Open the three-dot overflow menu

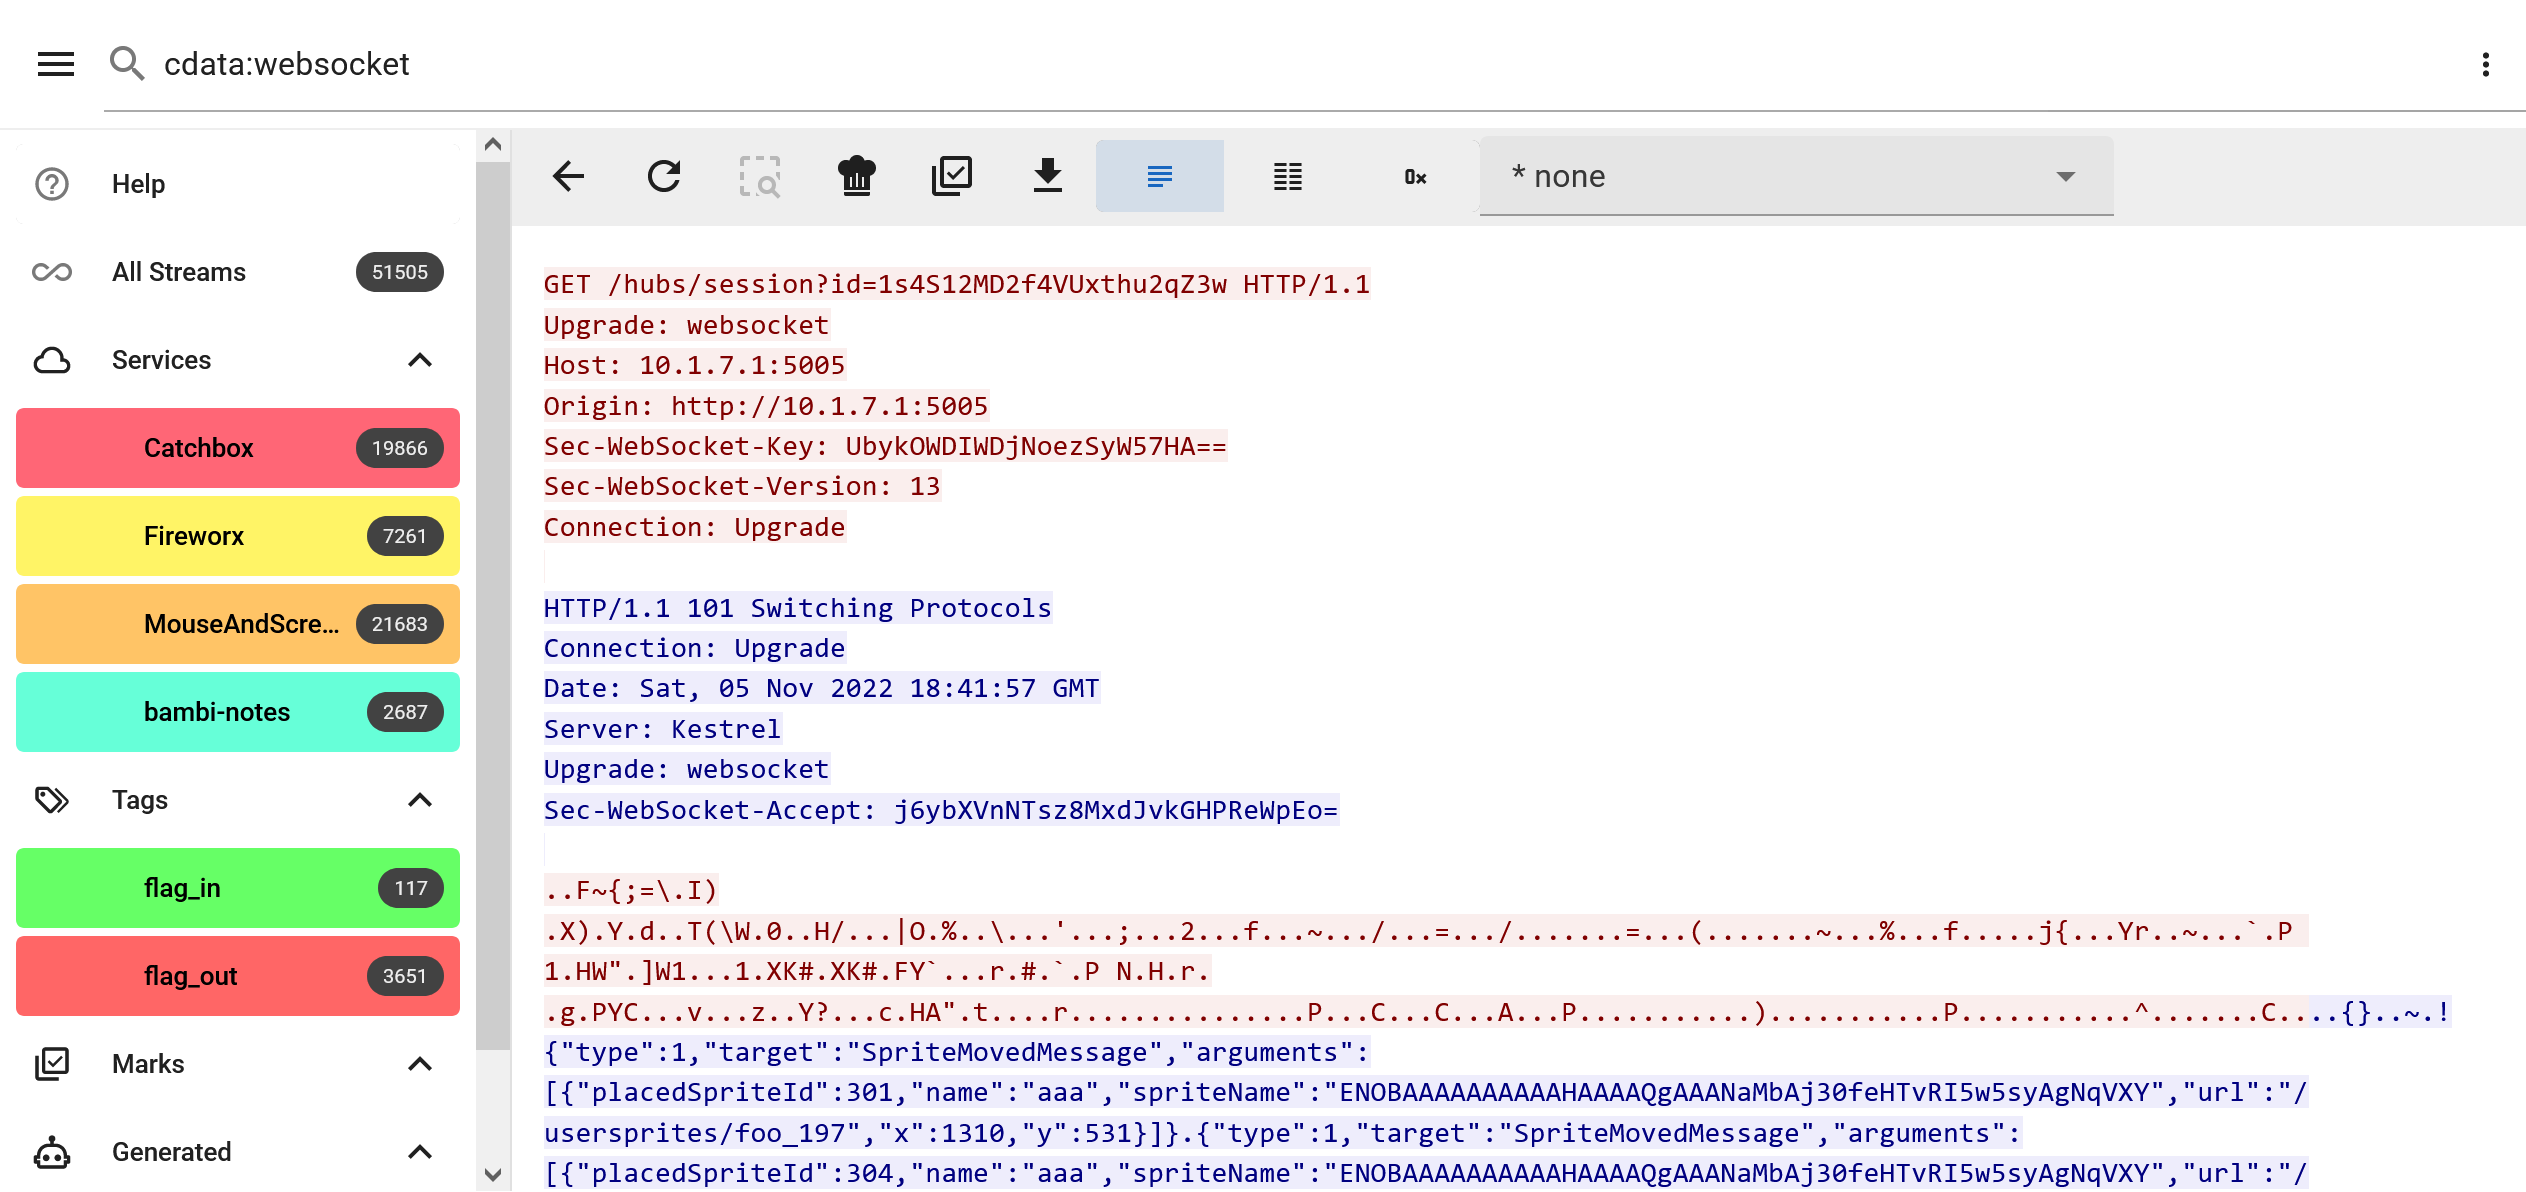pyautogui.click(x=2485, y=65)
